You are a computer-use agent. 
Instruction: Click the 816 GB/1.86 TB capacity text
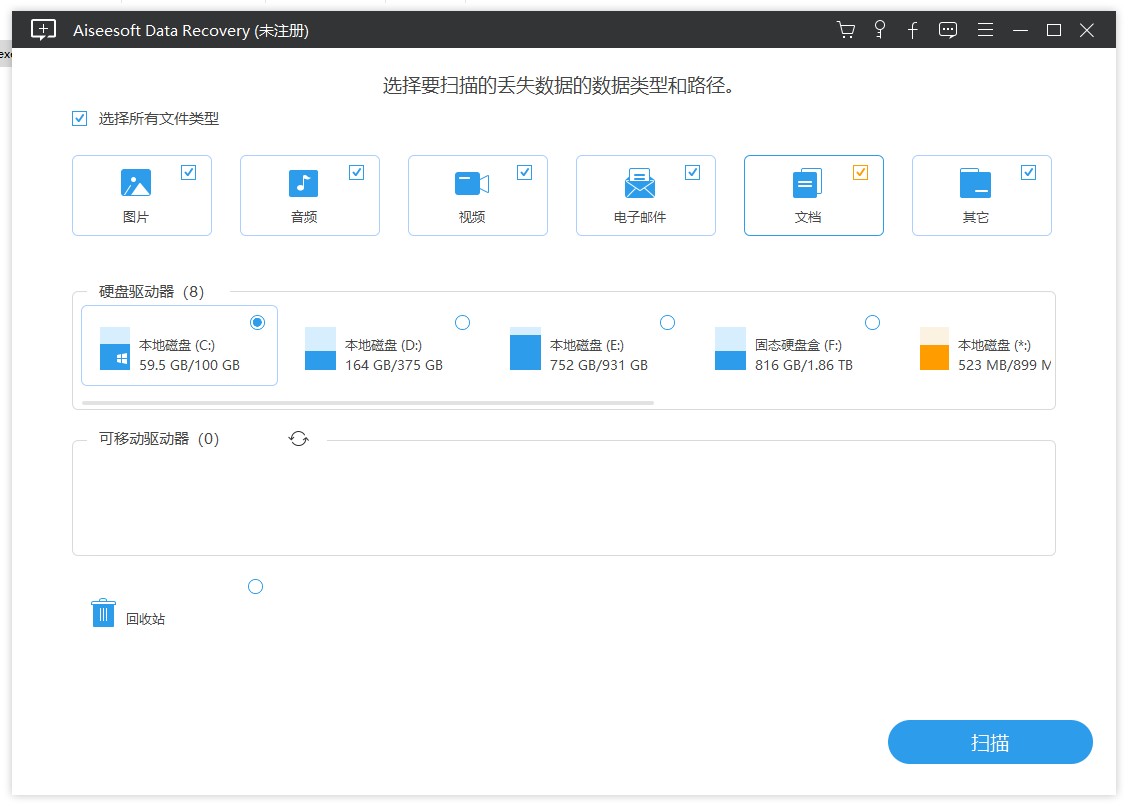point(804,366)
